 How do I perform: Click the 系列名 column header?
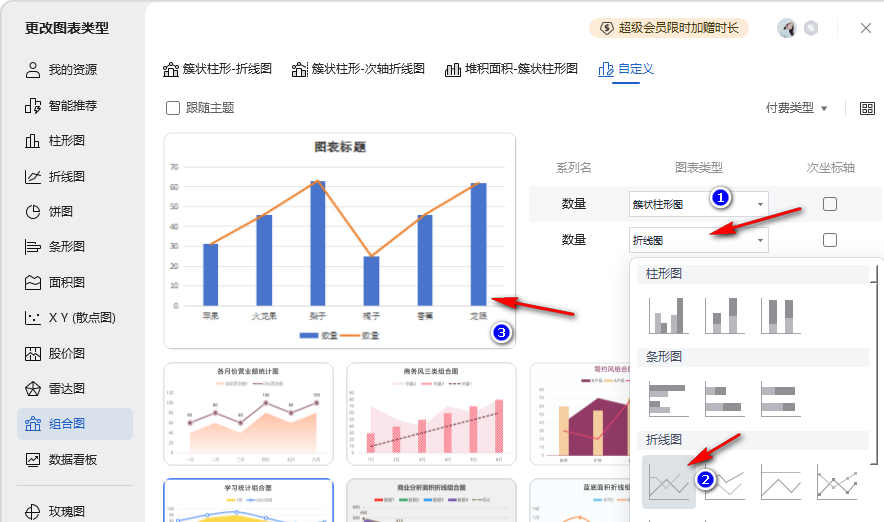coord(574,167)
